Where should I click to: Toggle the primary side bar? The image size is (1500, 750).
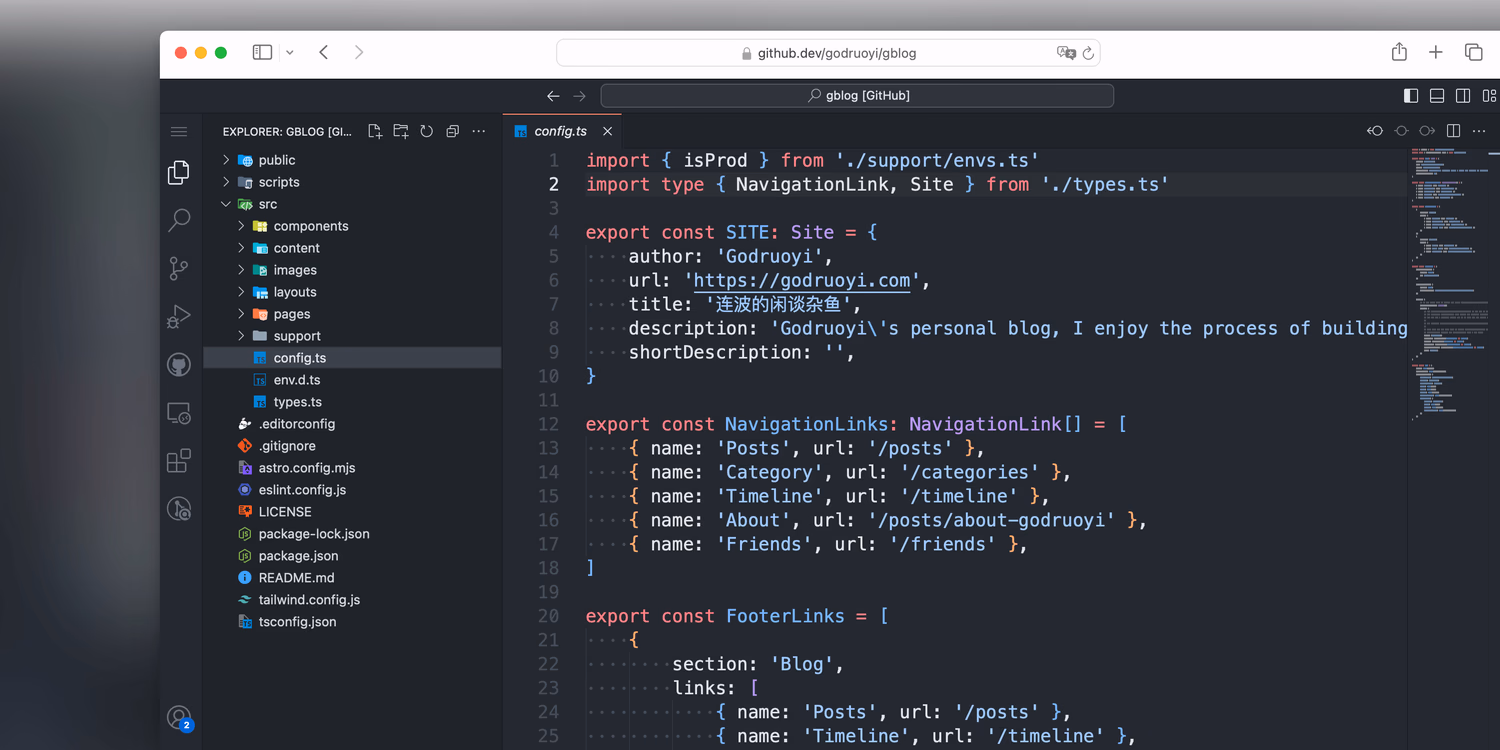click(1411, 96)
